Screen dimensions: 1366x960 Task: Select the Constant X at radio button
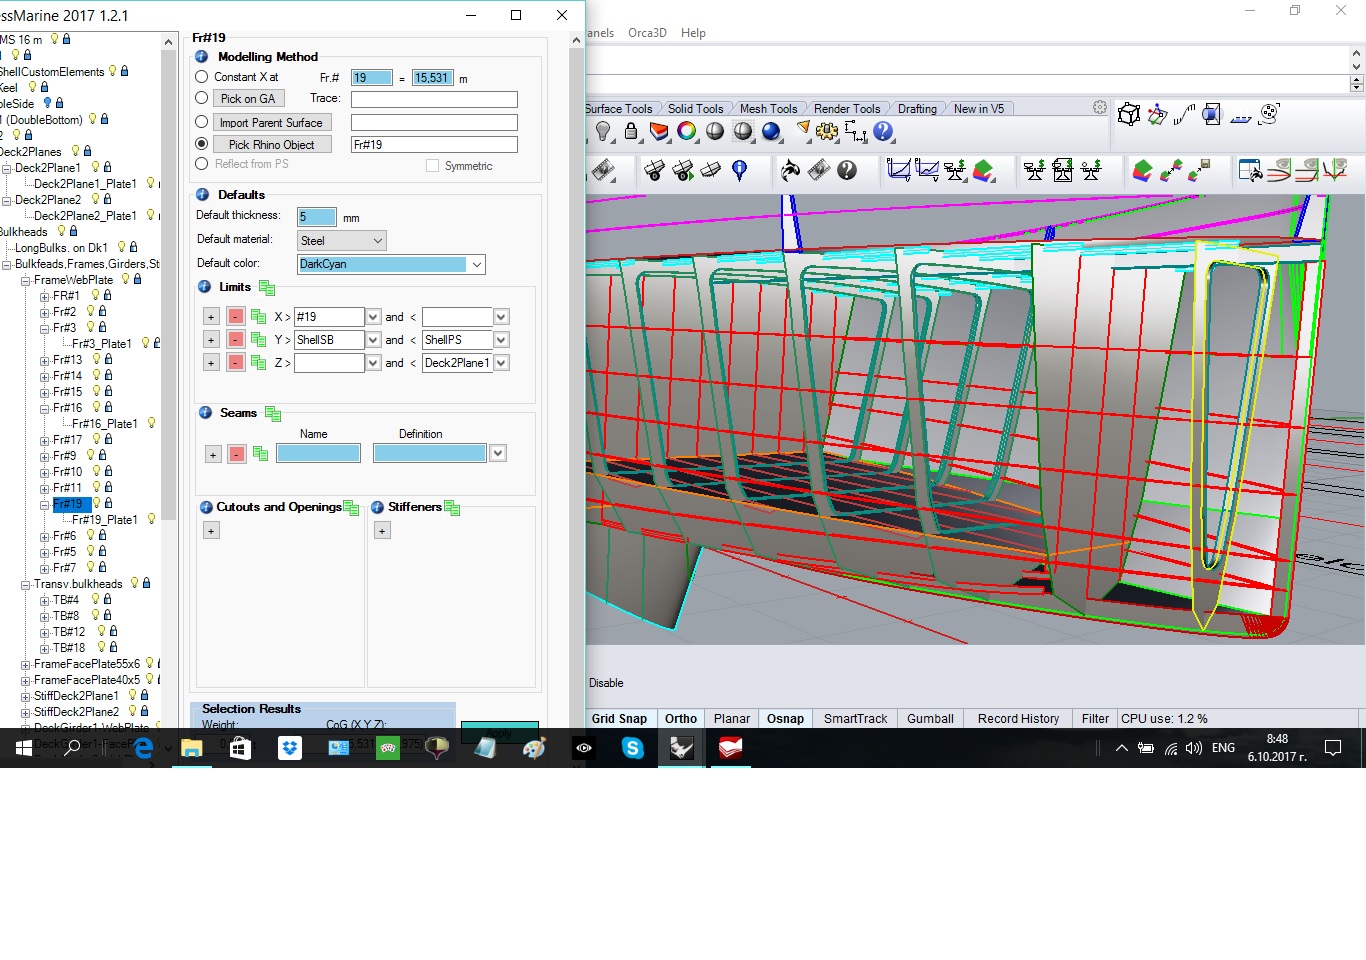point(202,77)
